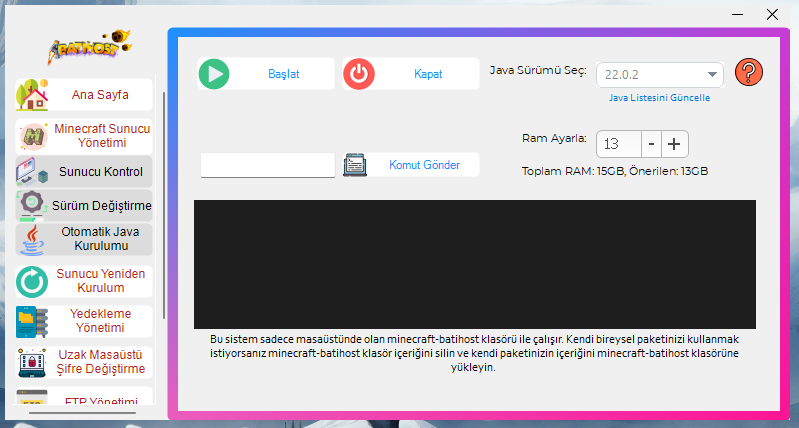Click the Minecraft block icon in sidebar
The height and width of the screenshot is (428, 799).
coord(34,137)
